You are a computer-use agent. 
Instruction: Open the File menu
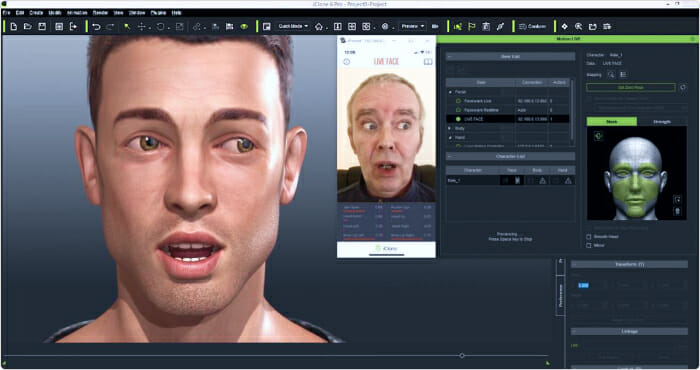[x=7, y=12]
